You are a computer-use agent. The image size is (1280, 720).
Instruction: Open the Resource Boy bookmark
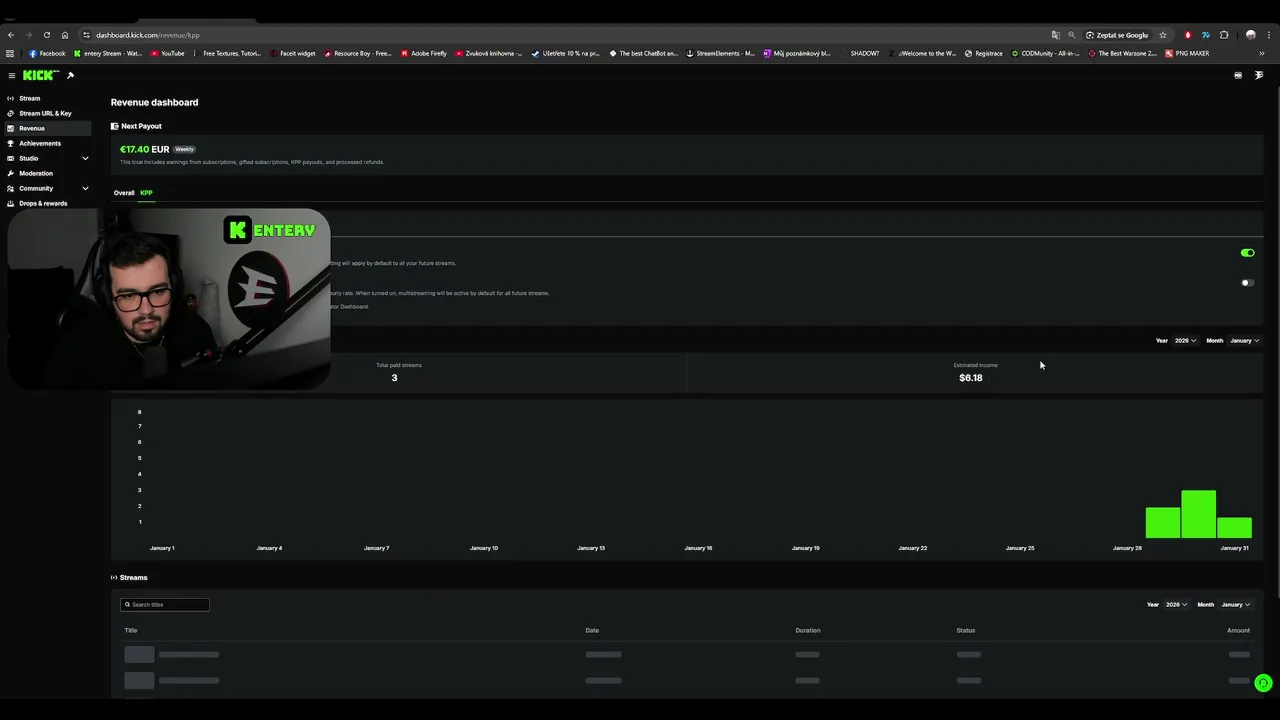(357, 53)
